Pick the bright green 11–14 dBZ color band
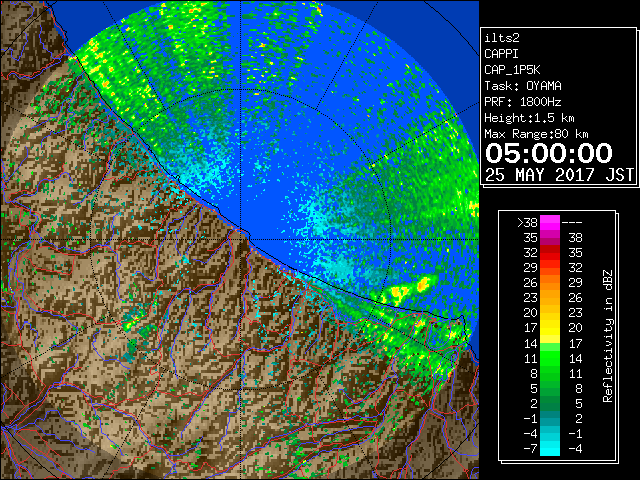The image size is (640, 480). pyautogui.click(x=550, y=358)
